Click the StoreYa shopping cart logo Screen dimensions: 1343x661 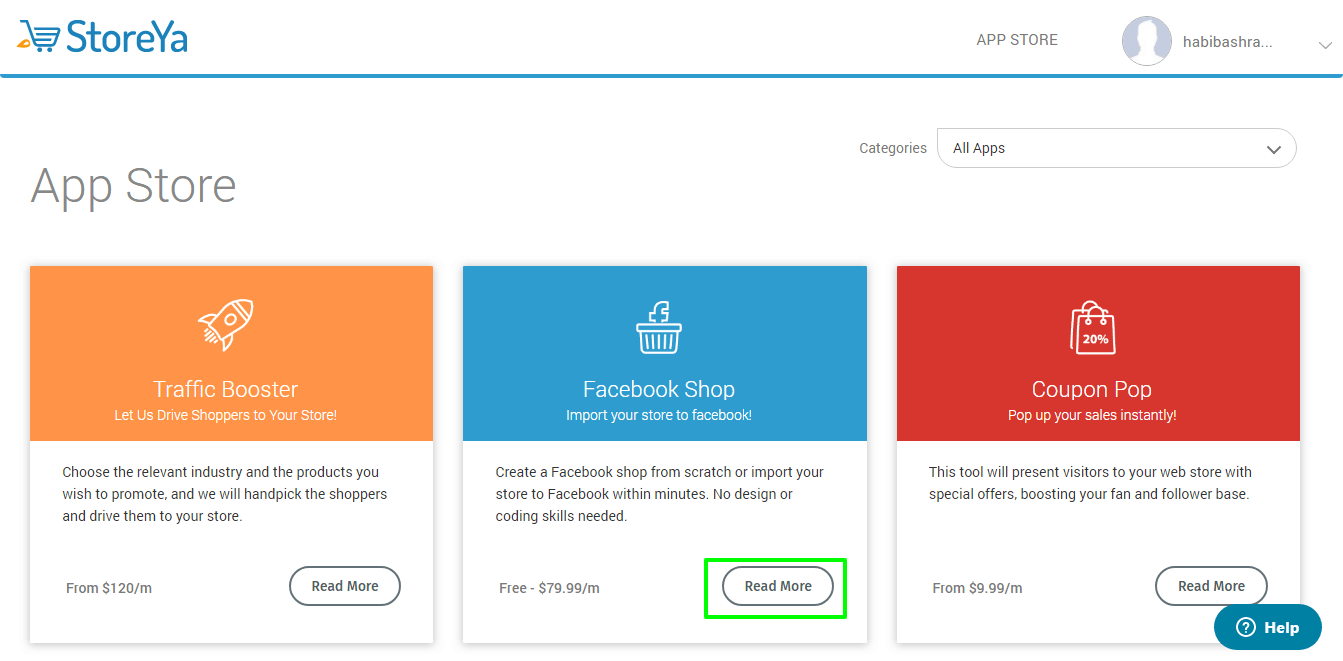pos(39,36)
